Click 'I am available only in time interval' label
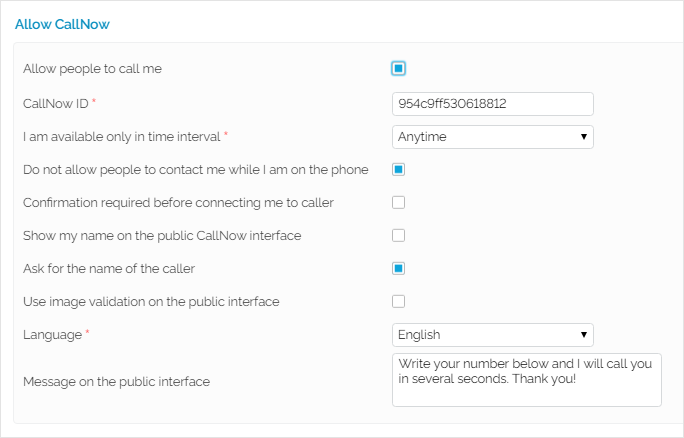 tap(122, 137)
